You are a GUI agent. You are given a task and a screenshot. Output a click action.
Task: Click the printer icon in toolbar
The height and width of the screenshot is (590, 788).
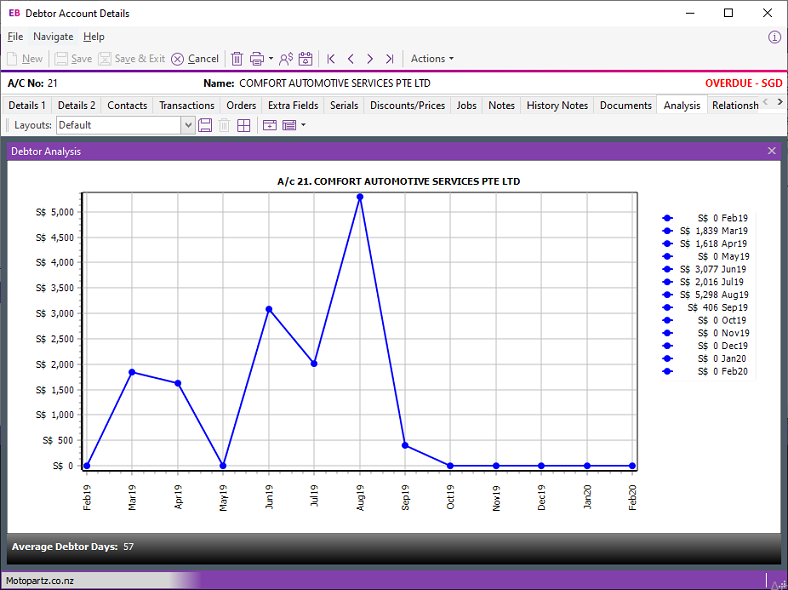(x=257, y=59)
